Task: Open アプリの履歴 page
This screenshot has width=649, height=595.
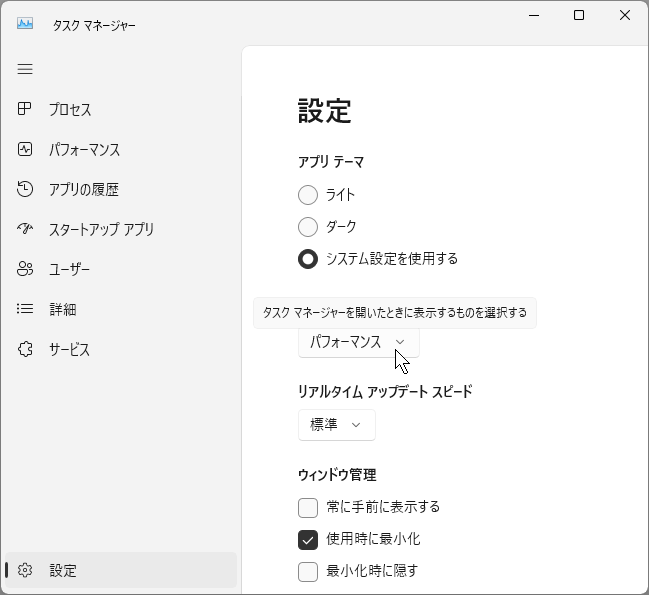Action: (121, 189)
